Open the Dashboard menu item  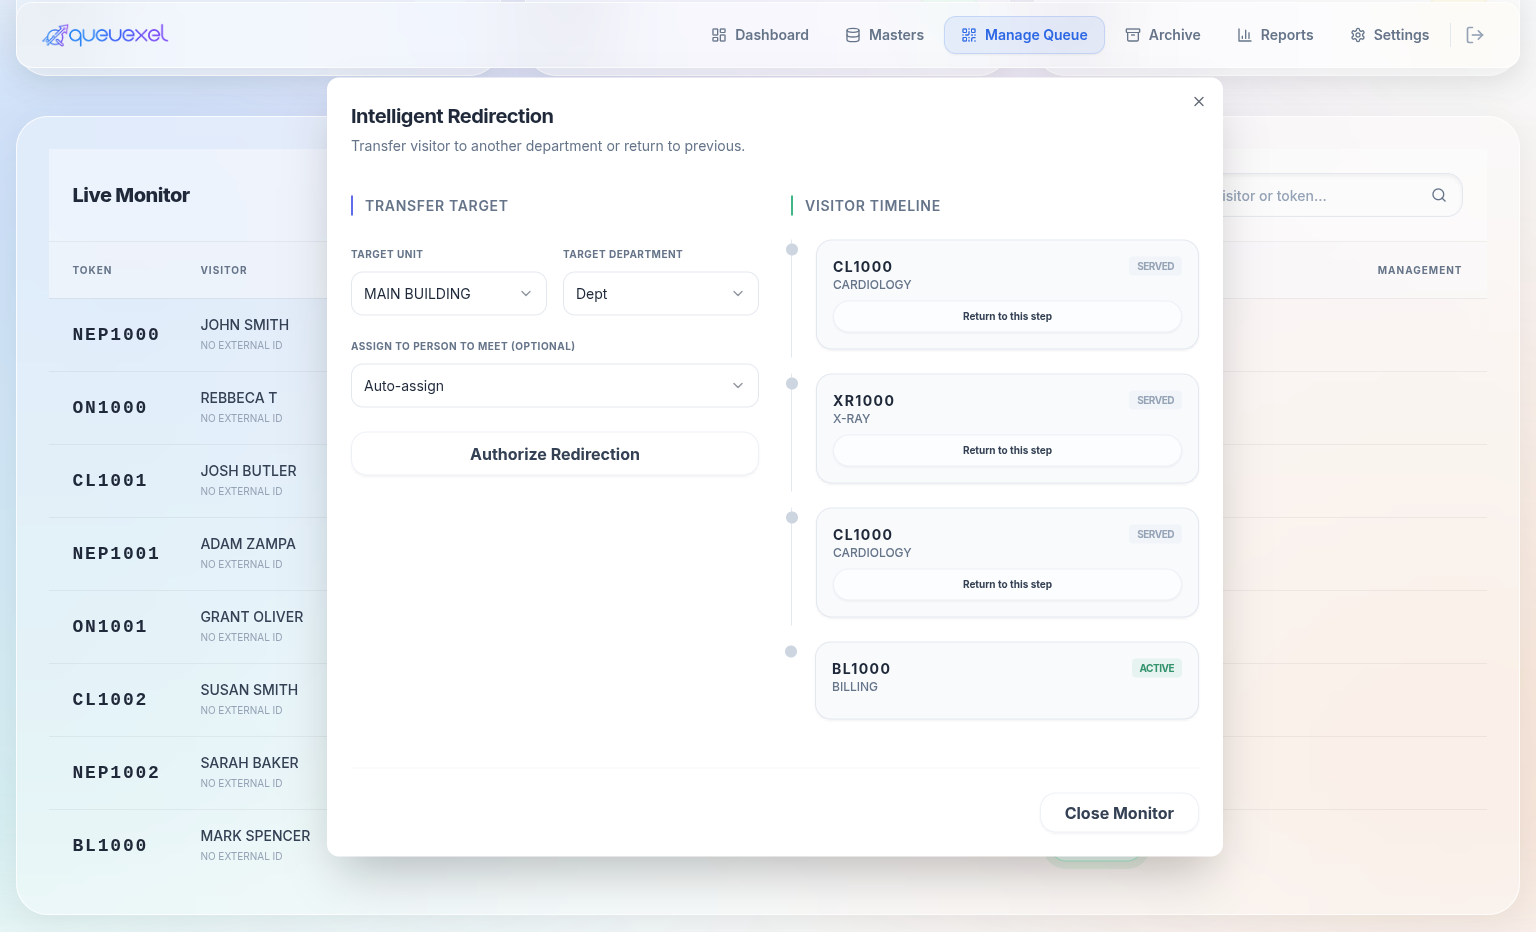click(760, 35)
